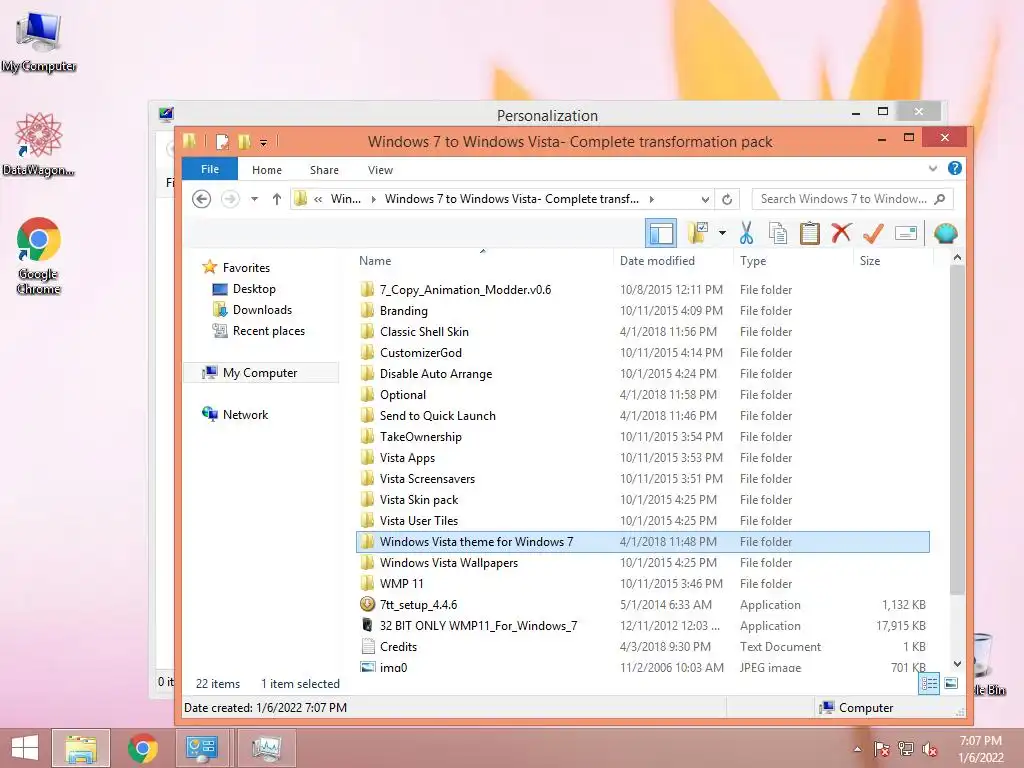This screenshot has width=1024, height=768.
Task: Go up one folder level arrow
Action: pyautogui.click(x=277, y=199)
